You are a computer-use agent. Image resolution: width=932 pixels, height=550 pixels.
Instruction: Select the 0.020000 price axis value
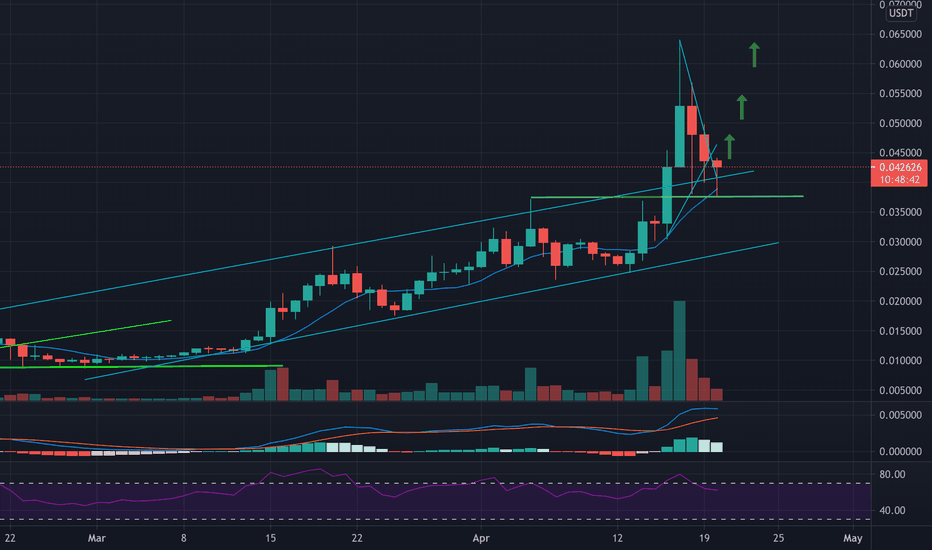click(900, 301)
